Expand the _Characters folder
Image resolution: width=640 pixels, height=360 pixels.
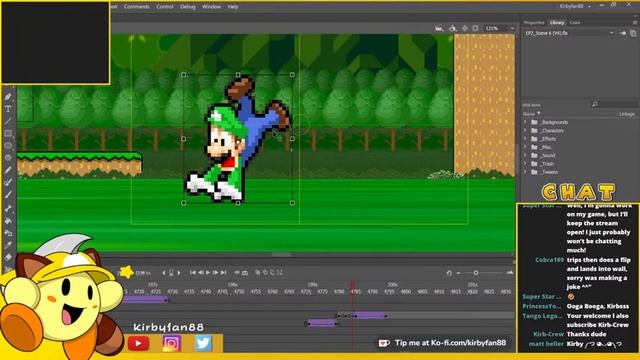526,131
